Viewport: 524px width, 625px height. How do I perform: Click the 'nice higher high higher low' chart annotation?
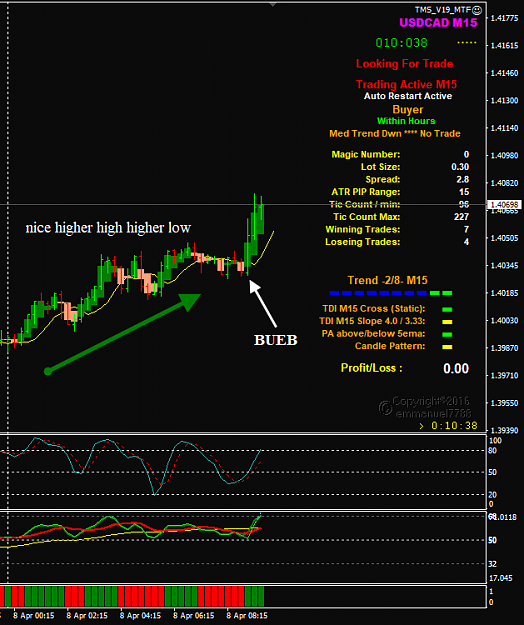click(108, 228)
